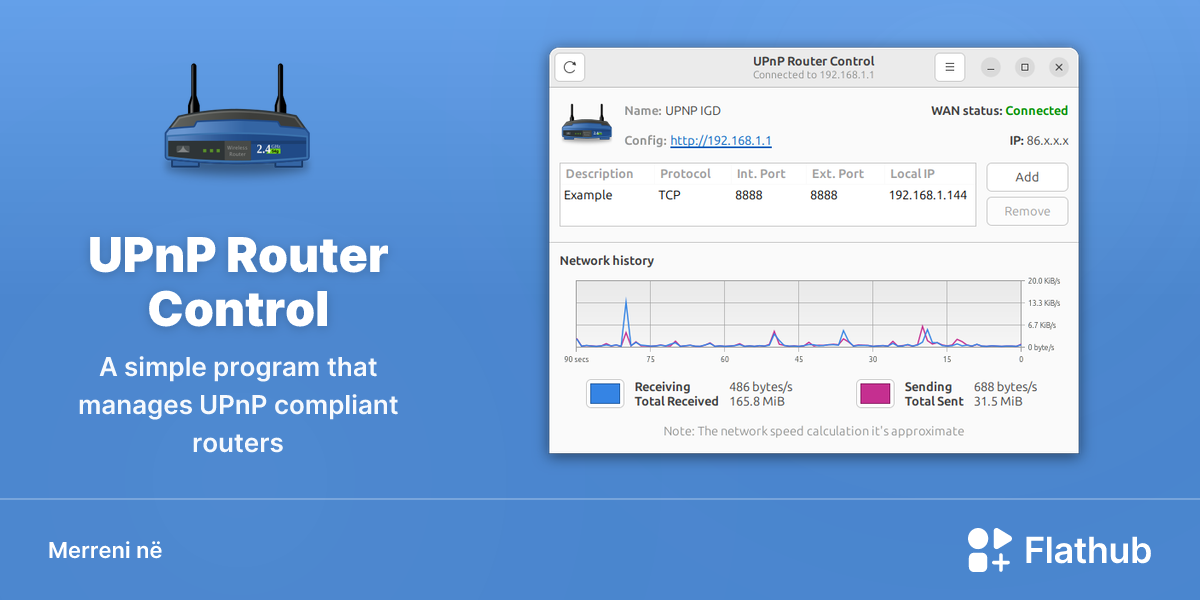Click the Network history heading
The width and height of the screenshot is (1200, 600).
(606, 261)
